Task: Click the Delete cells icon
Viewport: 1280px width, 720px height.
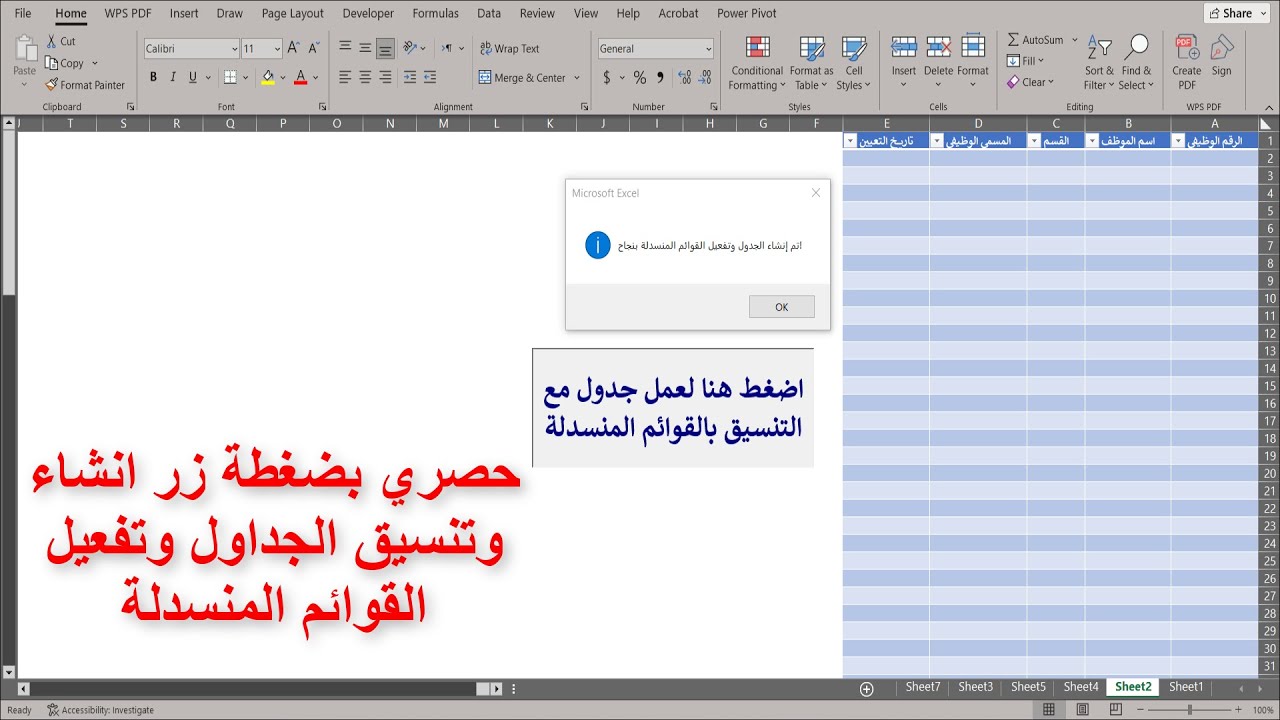Action: tap(938, 47)
